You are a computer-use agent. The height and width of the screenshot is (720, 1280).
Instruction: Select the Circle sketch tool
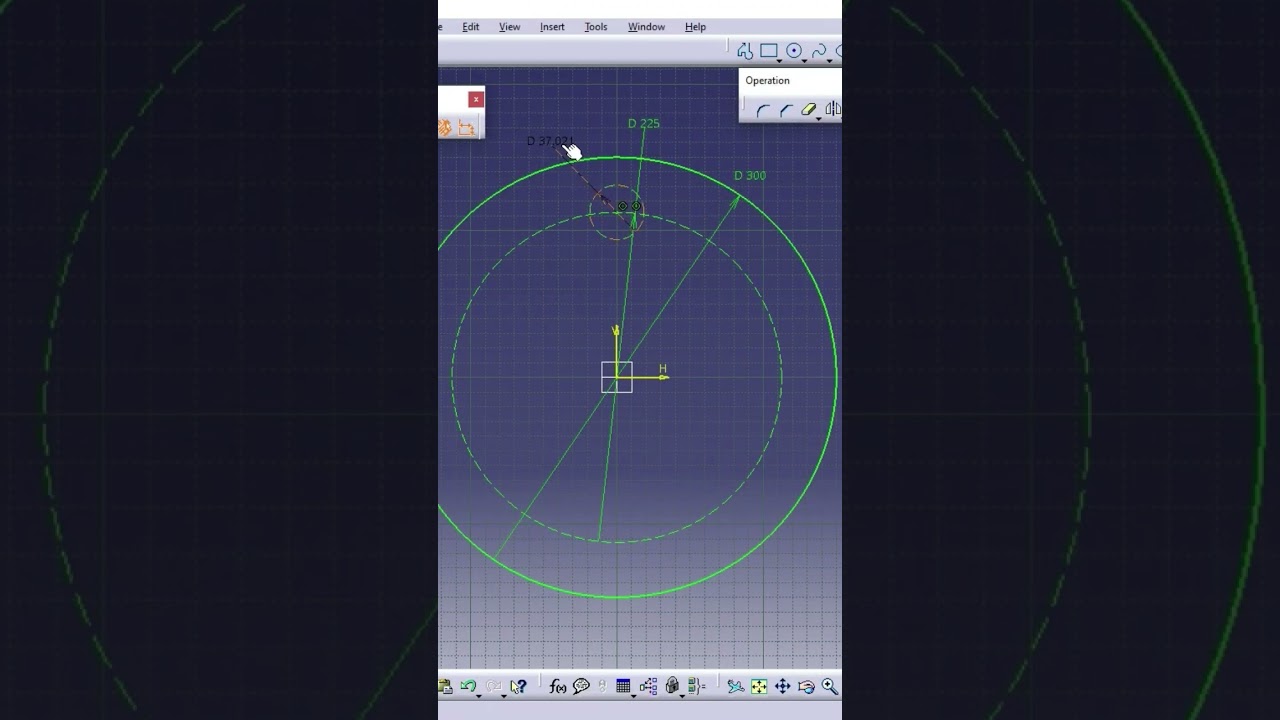794,51
